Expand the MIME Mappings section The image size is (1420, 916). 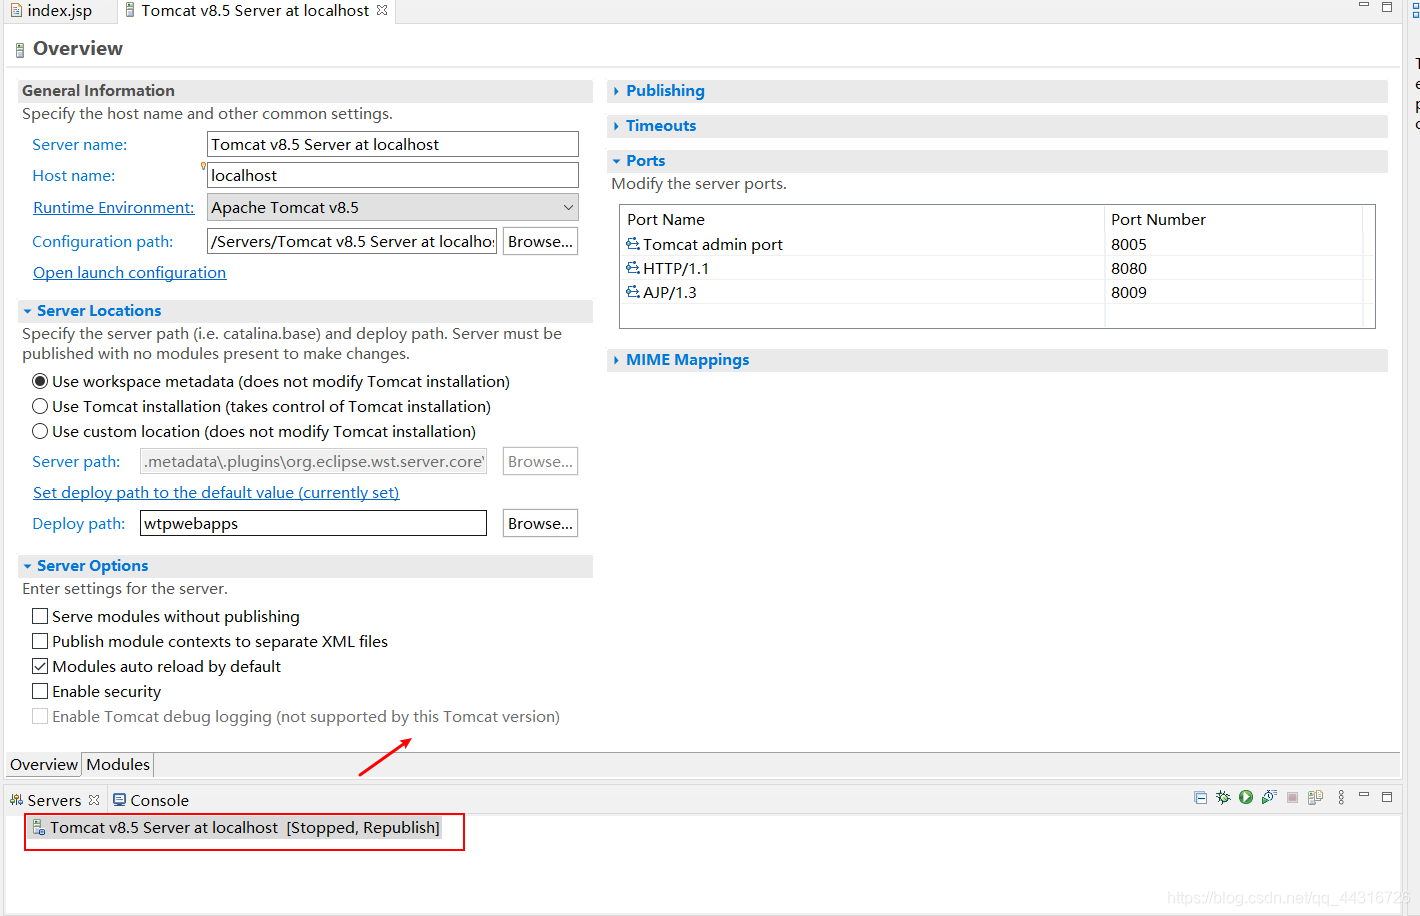[x=616, y=360]
